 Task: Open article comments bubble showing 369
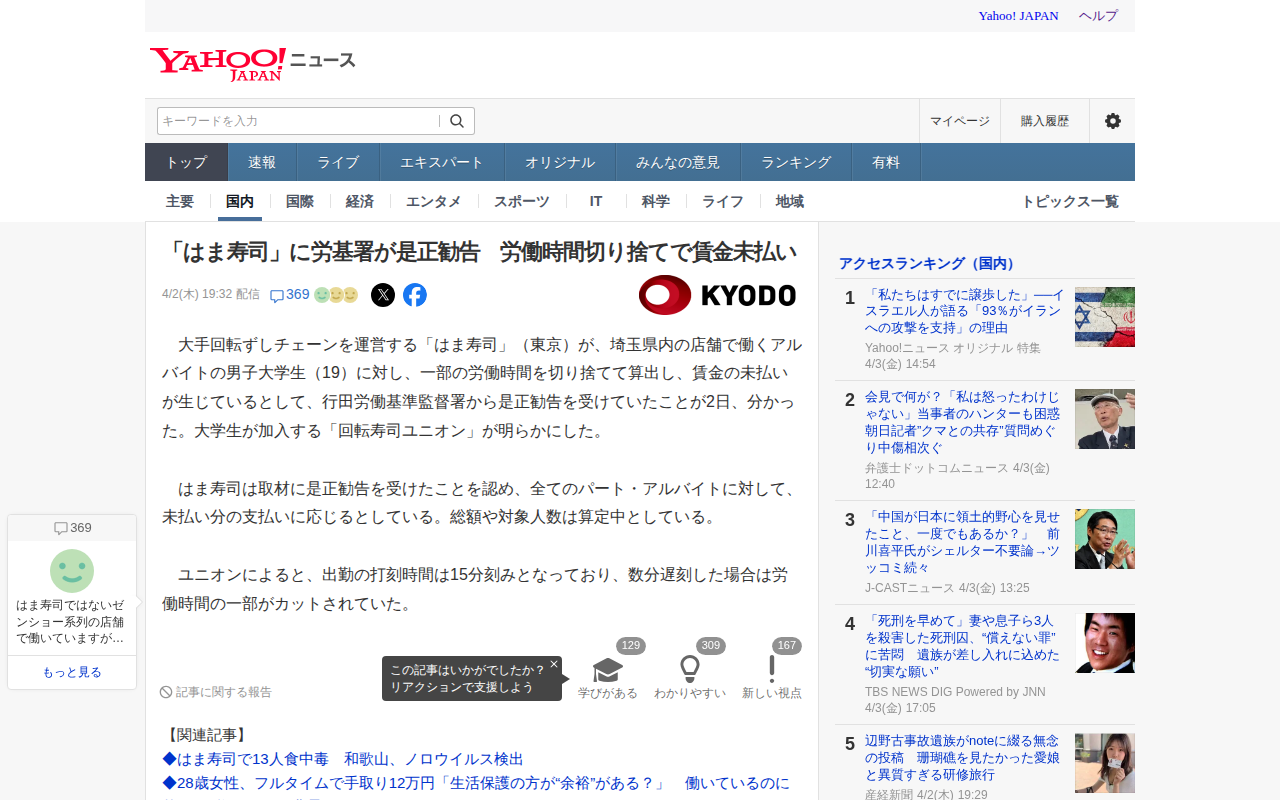pyautogui.click(x=290, y=295)
